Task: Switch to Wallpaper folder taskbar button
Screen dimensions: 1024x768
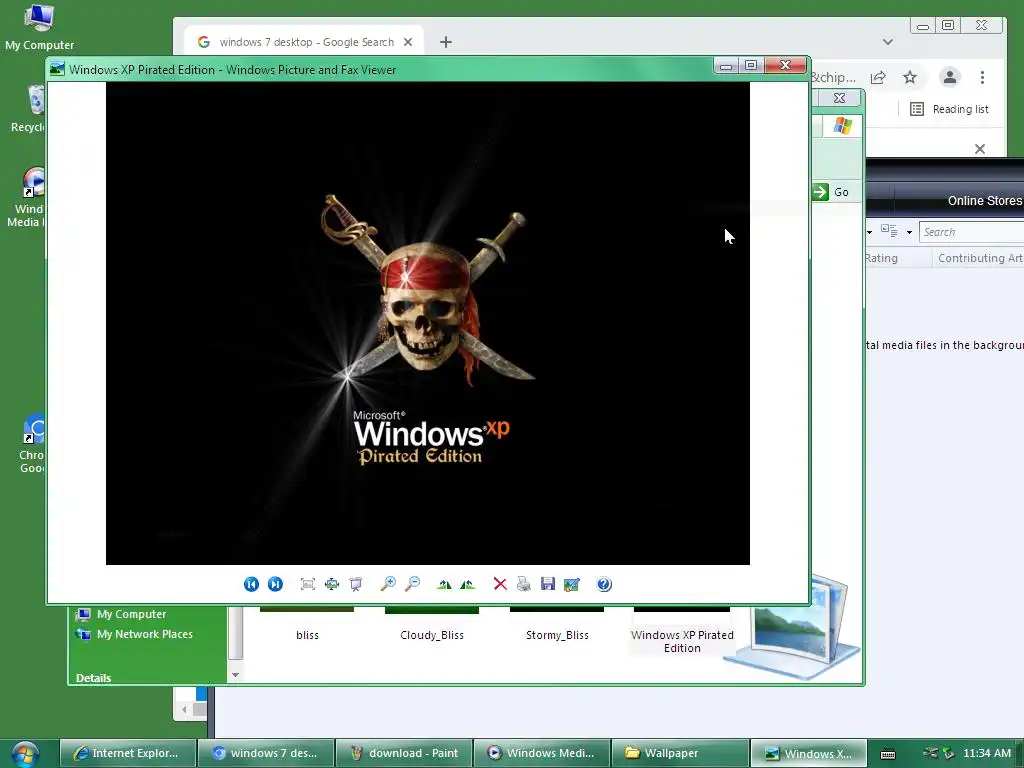Action: point(682,753)
